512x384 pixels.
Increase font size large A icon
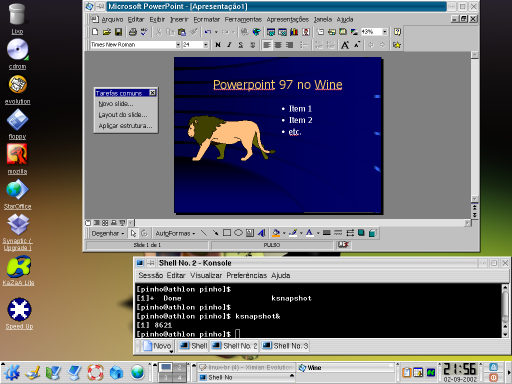[x=345, y=45]
